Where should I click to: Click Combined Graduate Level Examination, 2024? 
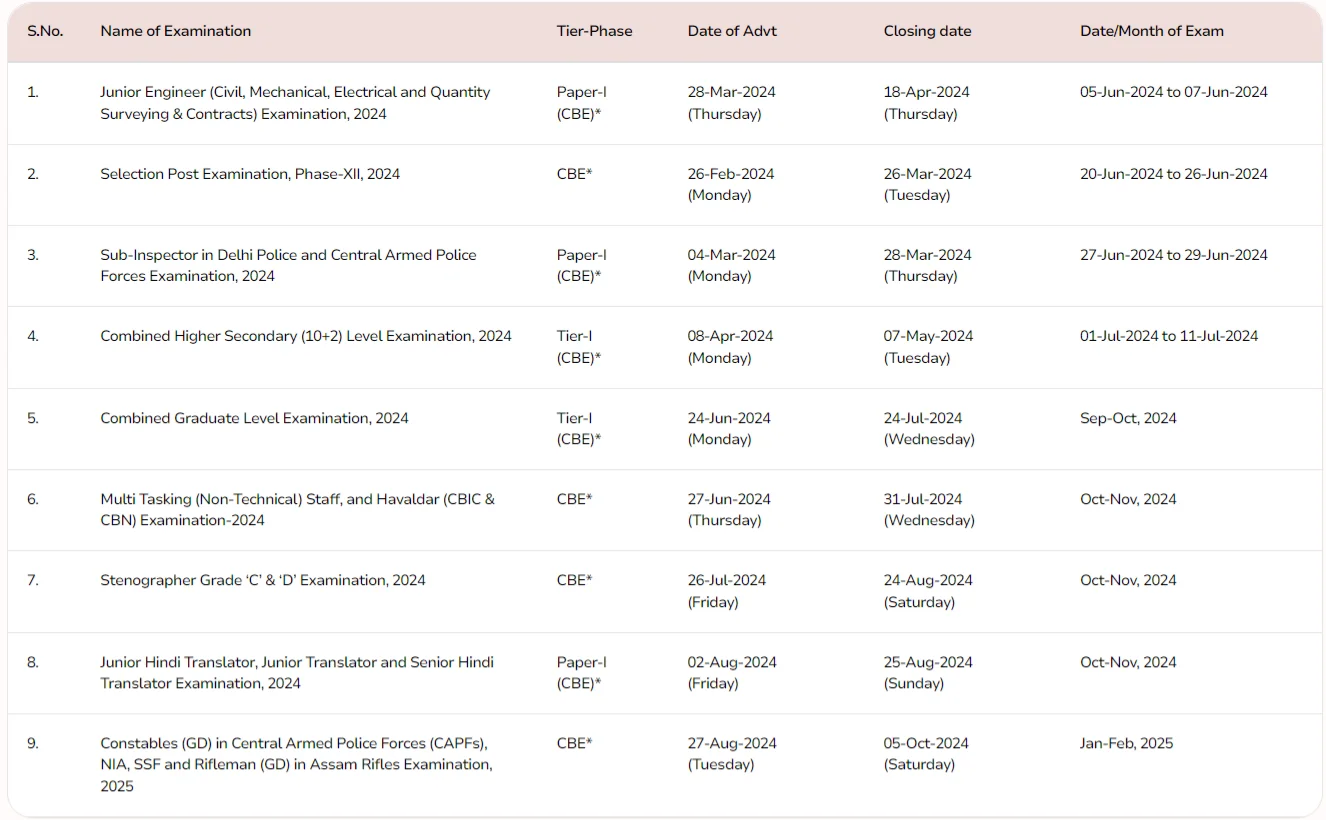pyautogui.click(x=254, y=418)
